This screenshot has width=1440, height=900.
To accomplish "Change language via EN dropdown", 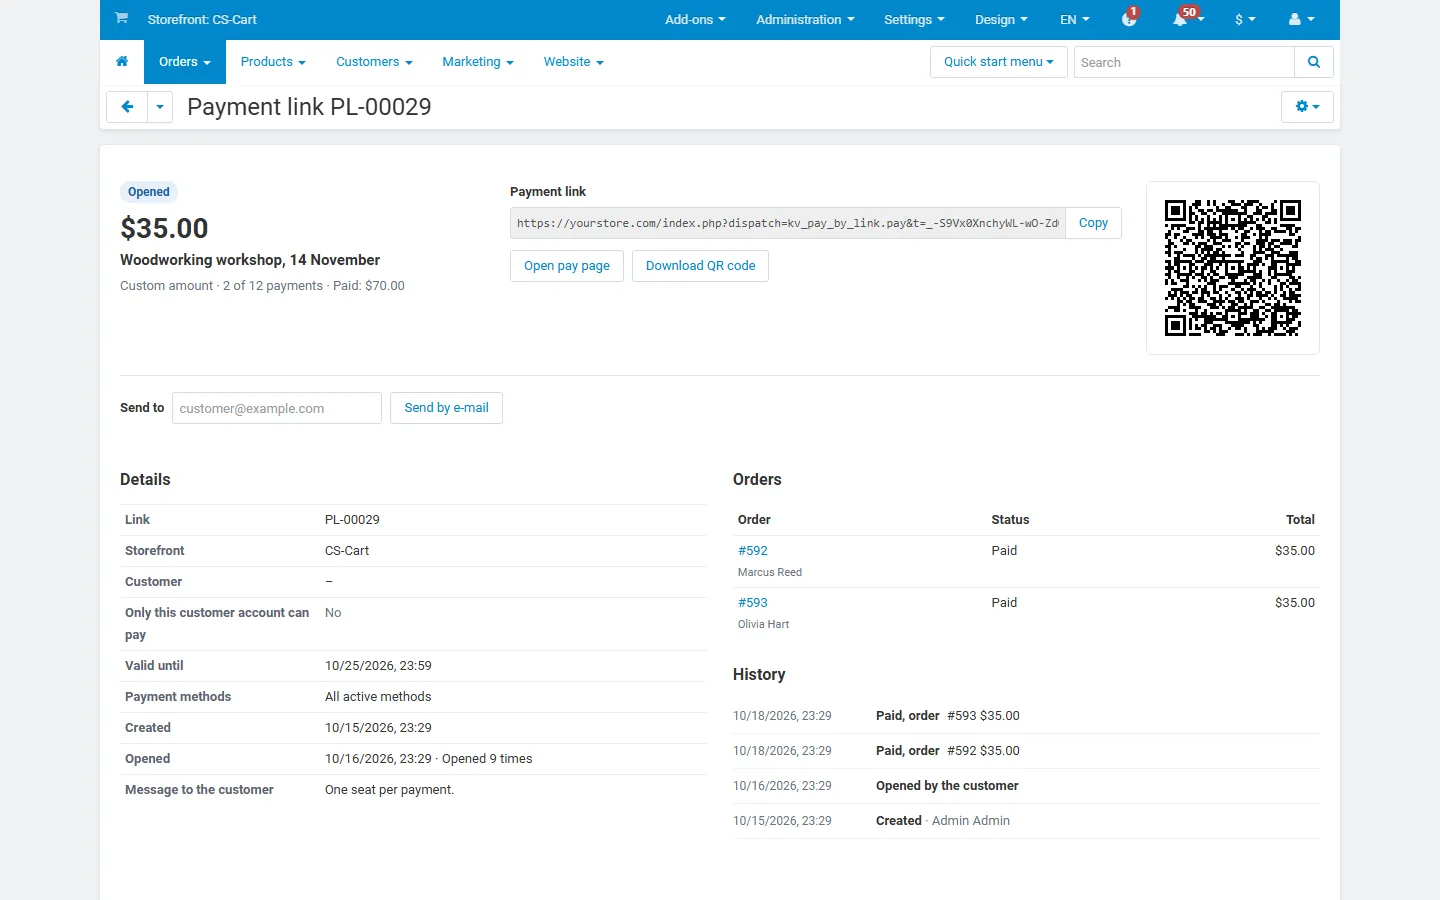I will [x=1075, y=19].
